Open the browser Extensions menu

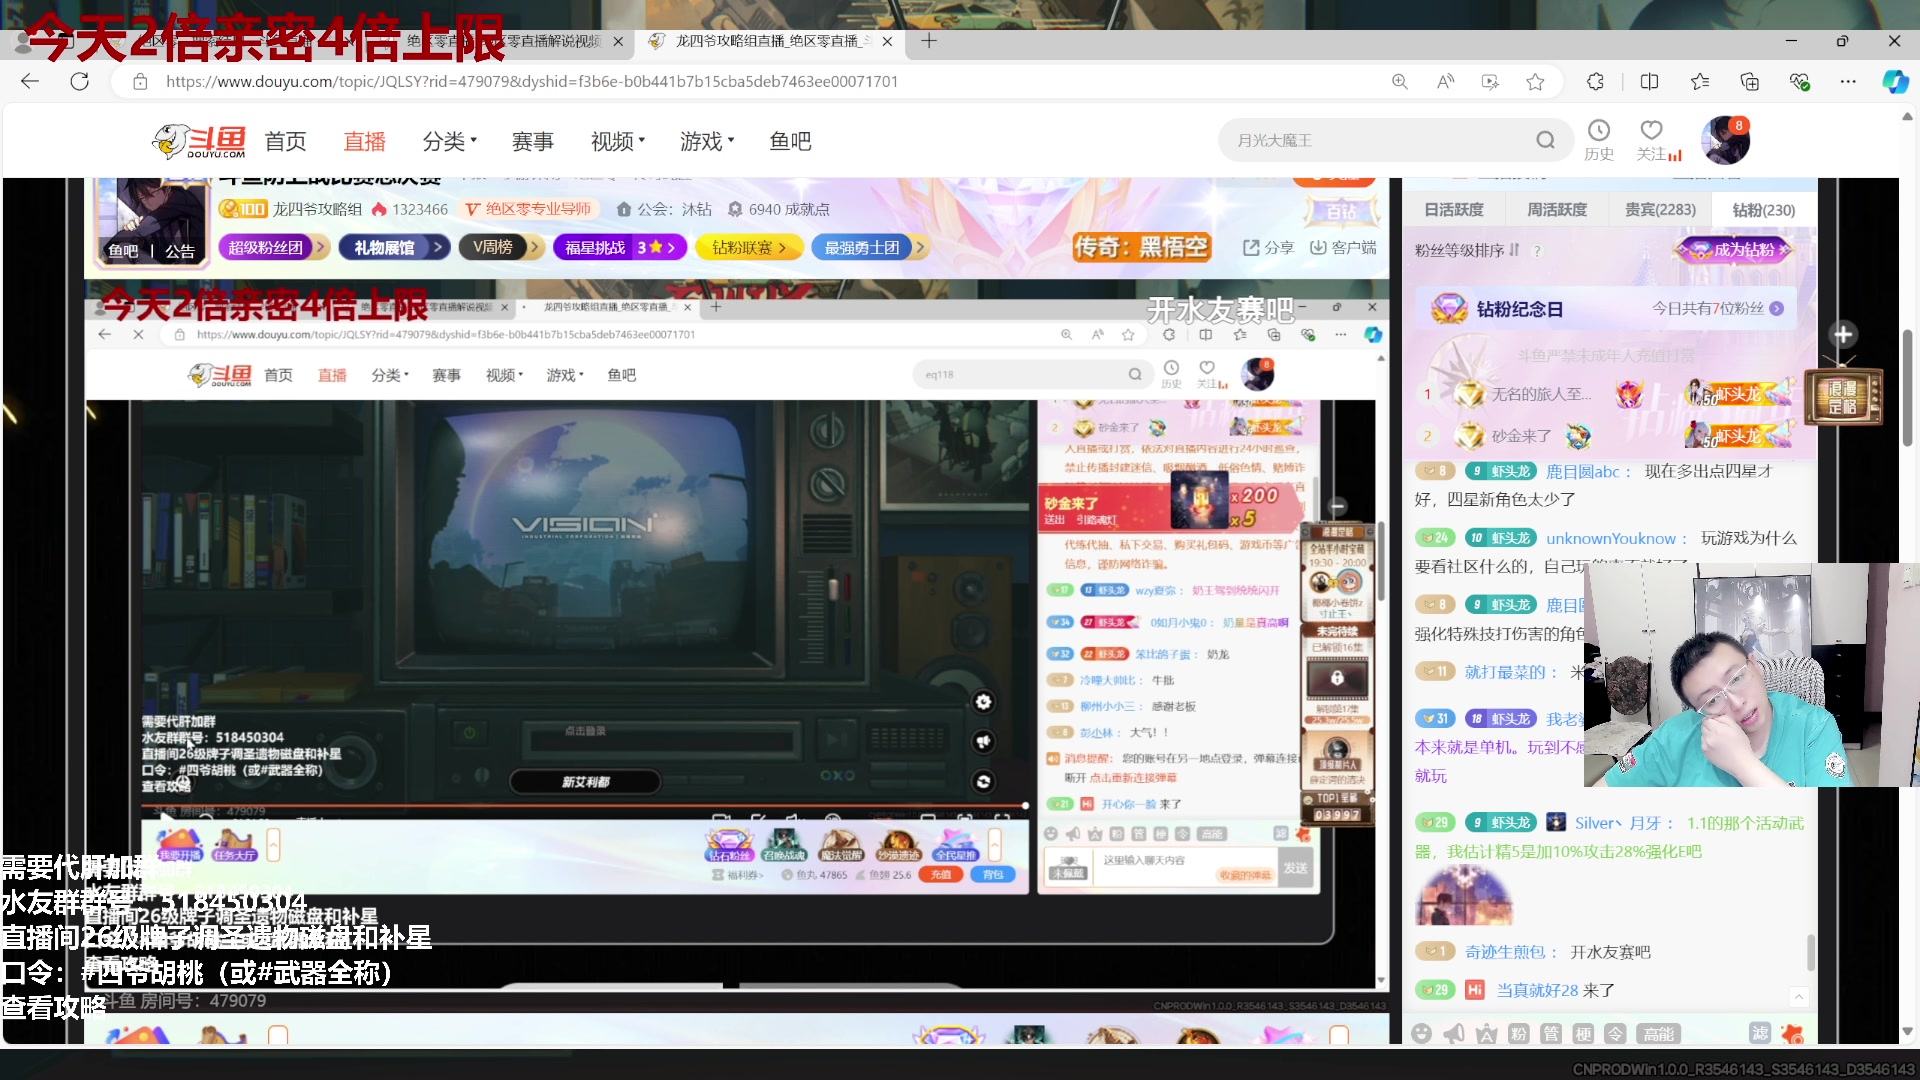point(1595,82)
